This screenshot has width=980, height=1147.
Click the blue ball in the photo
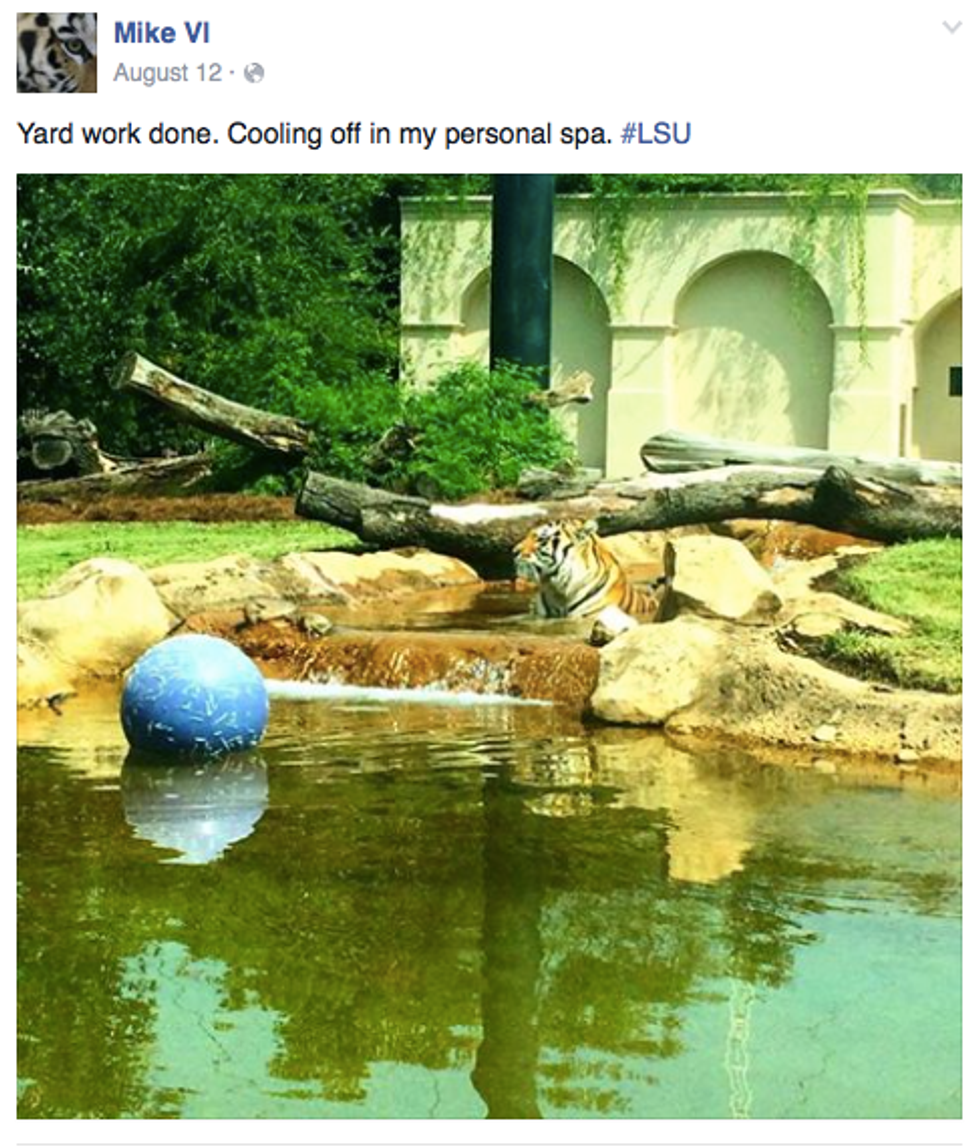point(195,695)
